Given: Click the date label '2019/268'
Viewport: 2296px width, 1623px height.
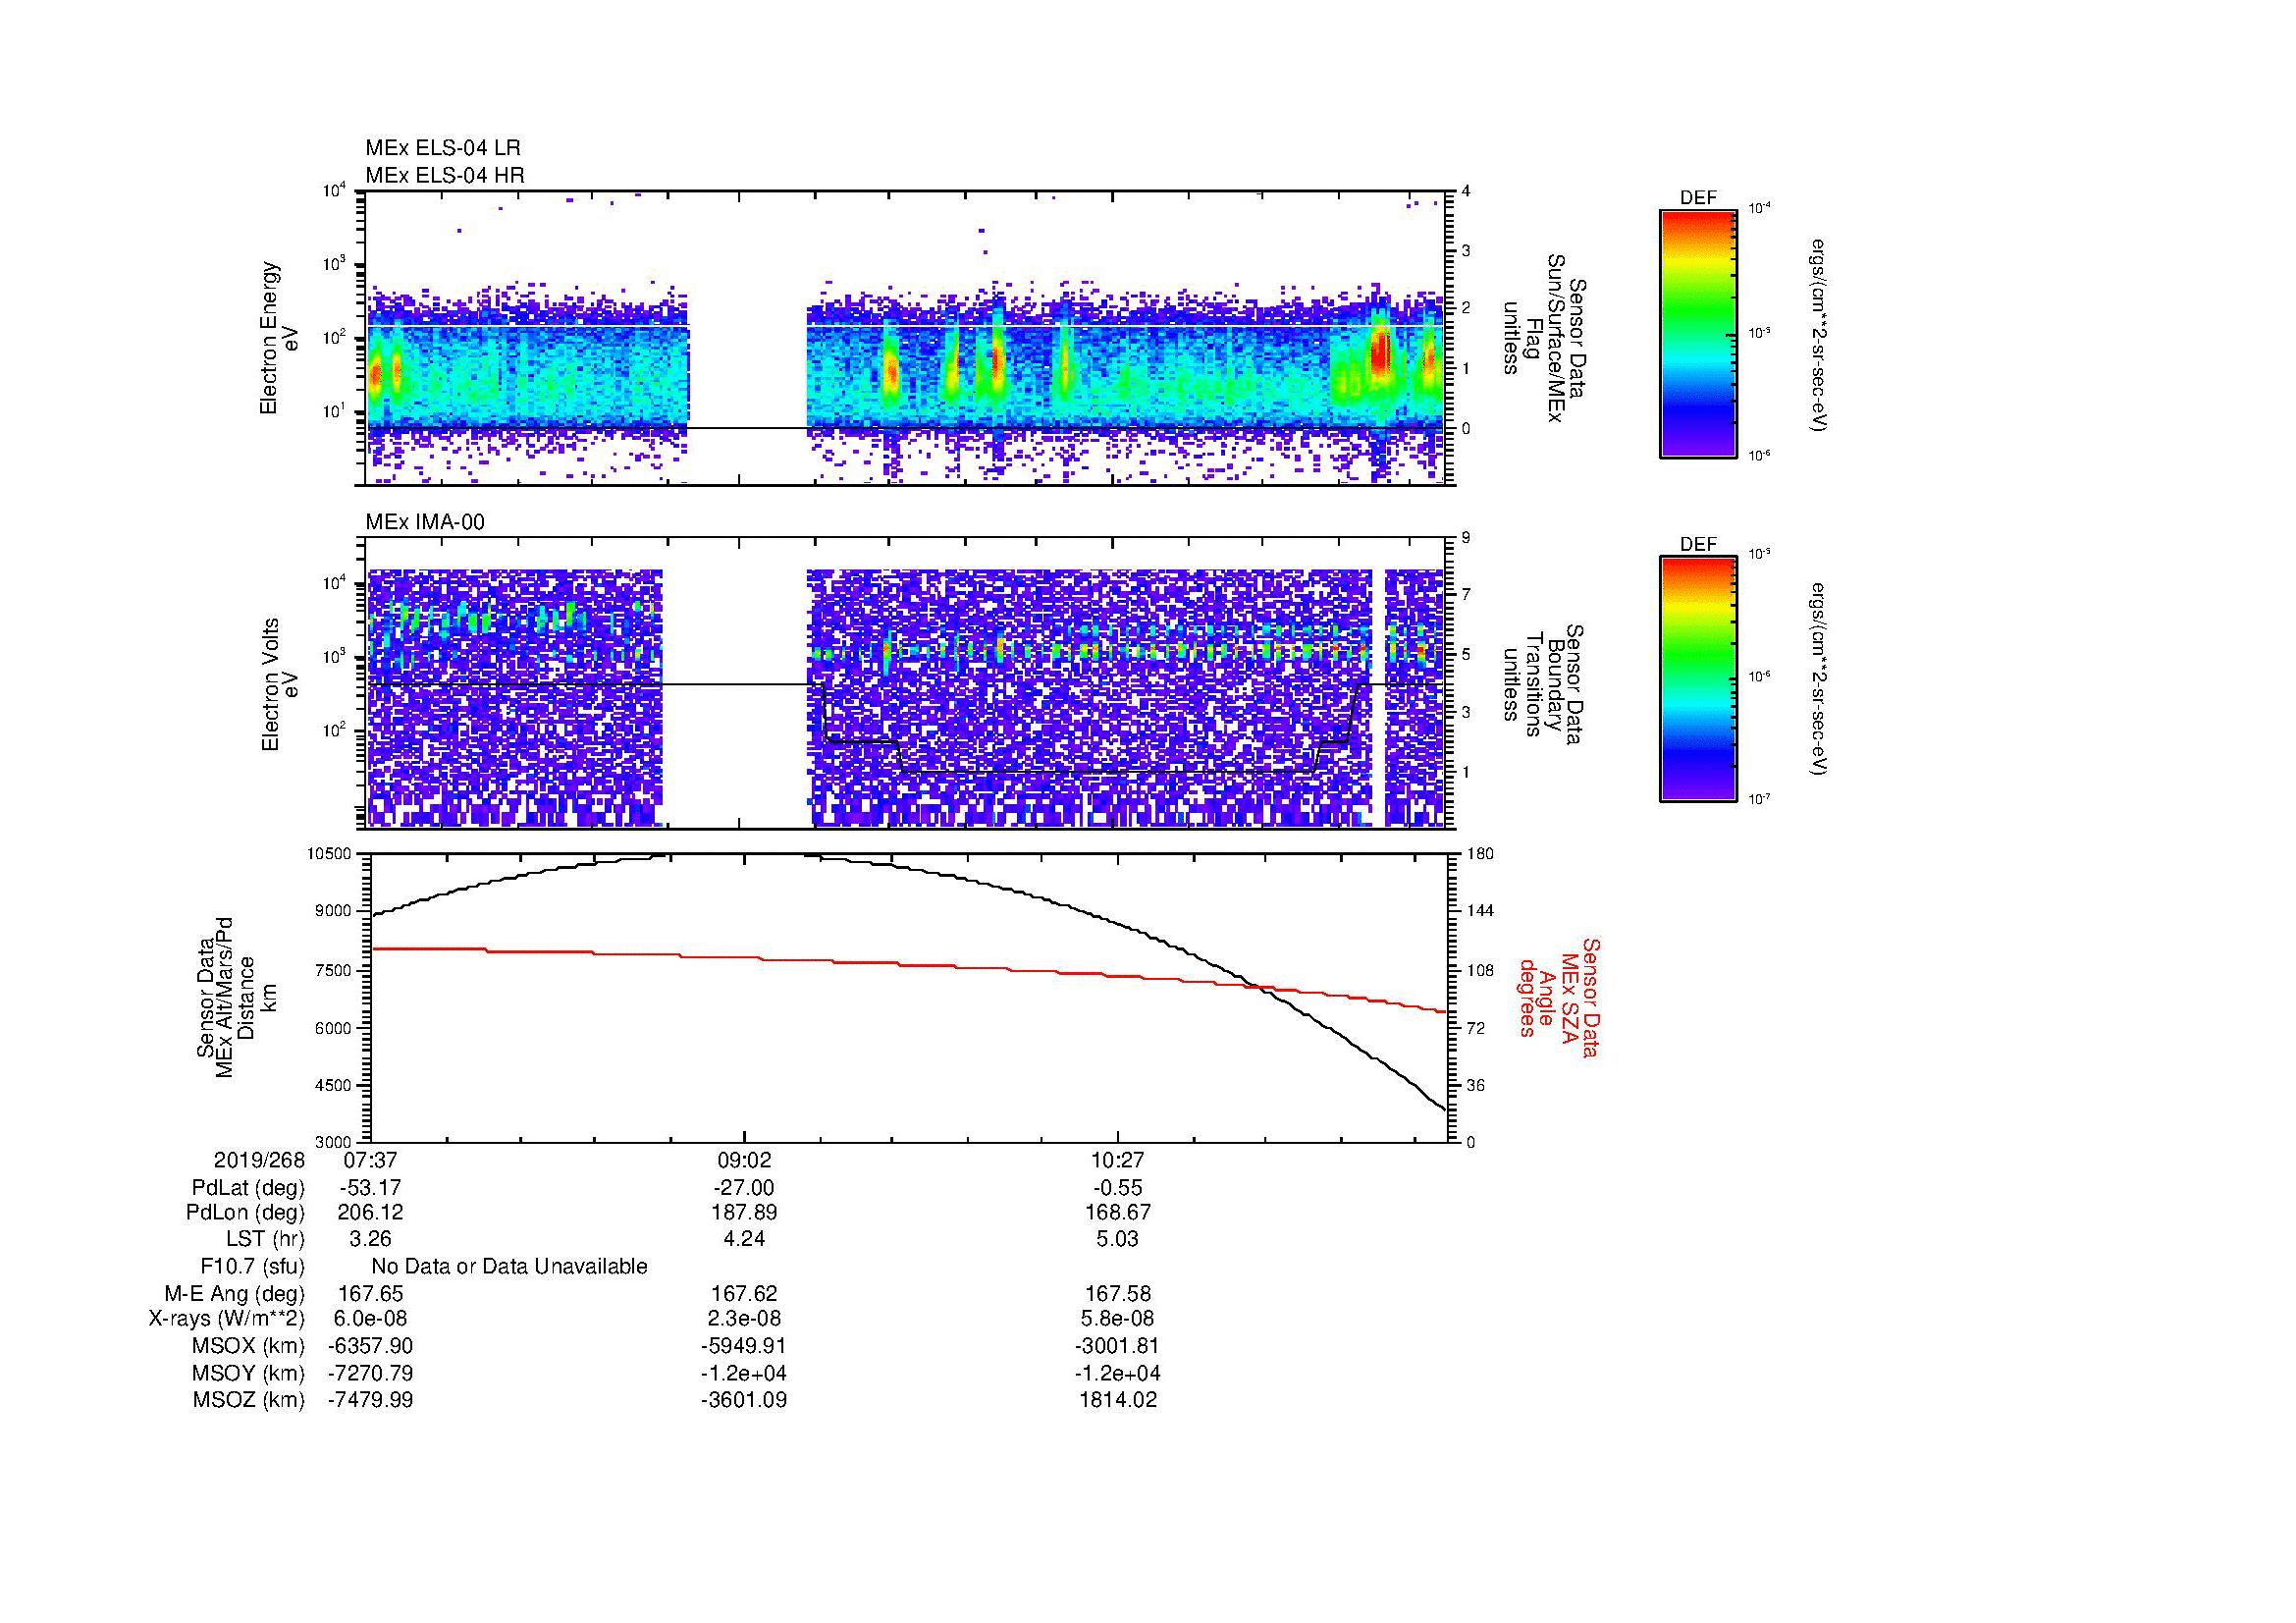Looking at the screenshot, I should 259,1161.
